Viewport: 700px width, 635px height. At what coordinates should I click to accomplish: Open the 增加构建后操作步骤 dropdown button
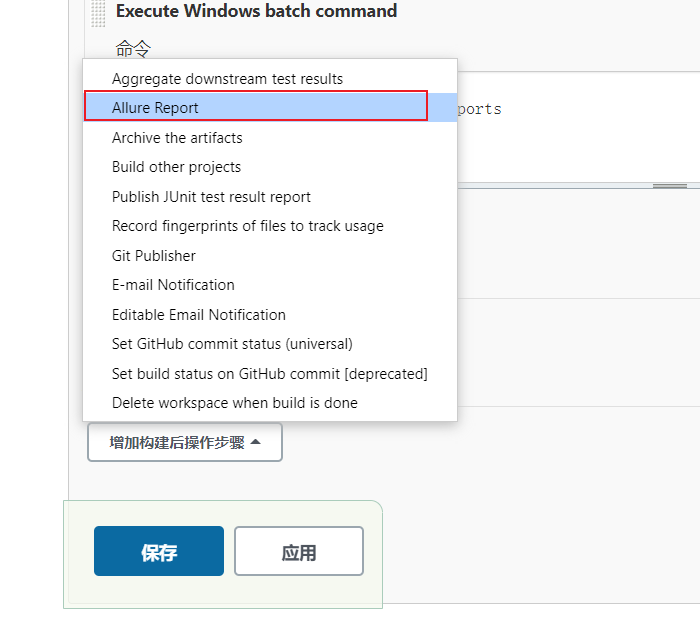pos(185,442)
